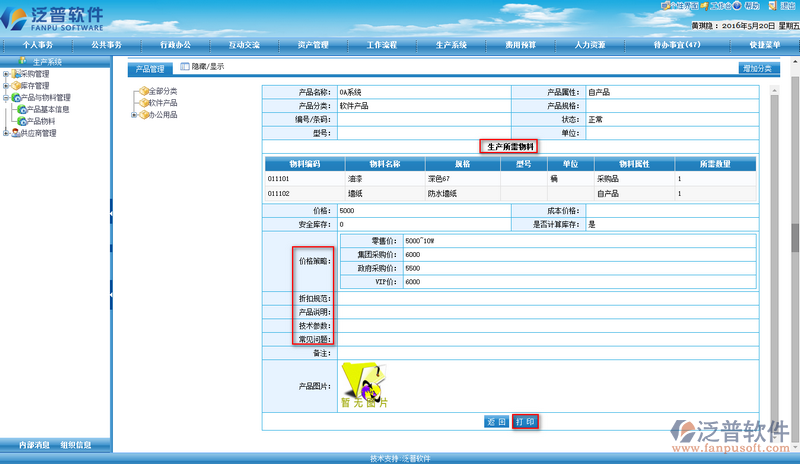Click the 隐藏/显示 panel icon
Image resolution: width=800 pixels, height=464 pixels.
point(184,67)
